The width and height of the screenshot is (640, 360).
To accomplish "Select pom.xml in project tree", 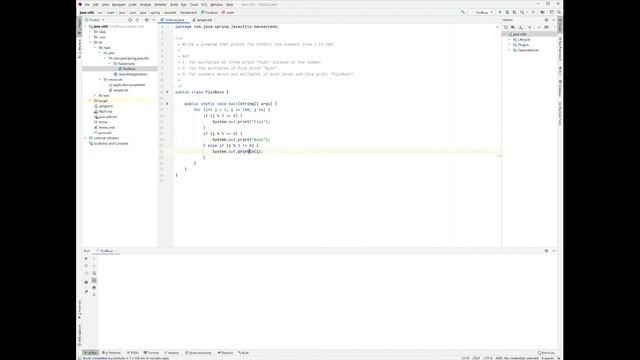I will 103,133.
